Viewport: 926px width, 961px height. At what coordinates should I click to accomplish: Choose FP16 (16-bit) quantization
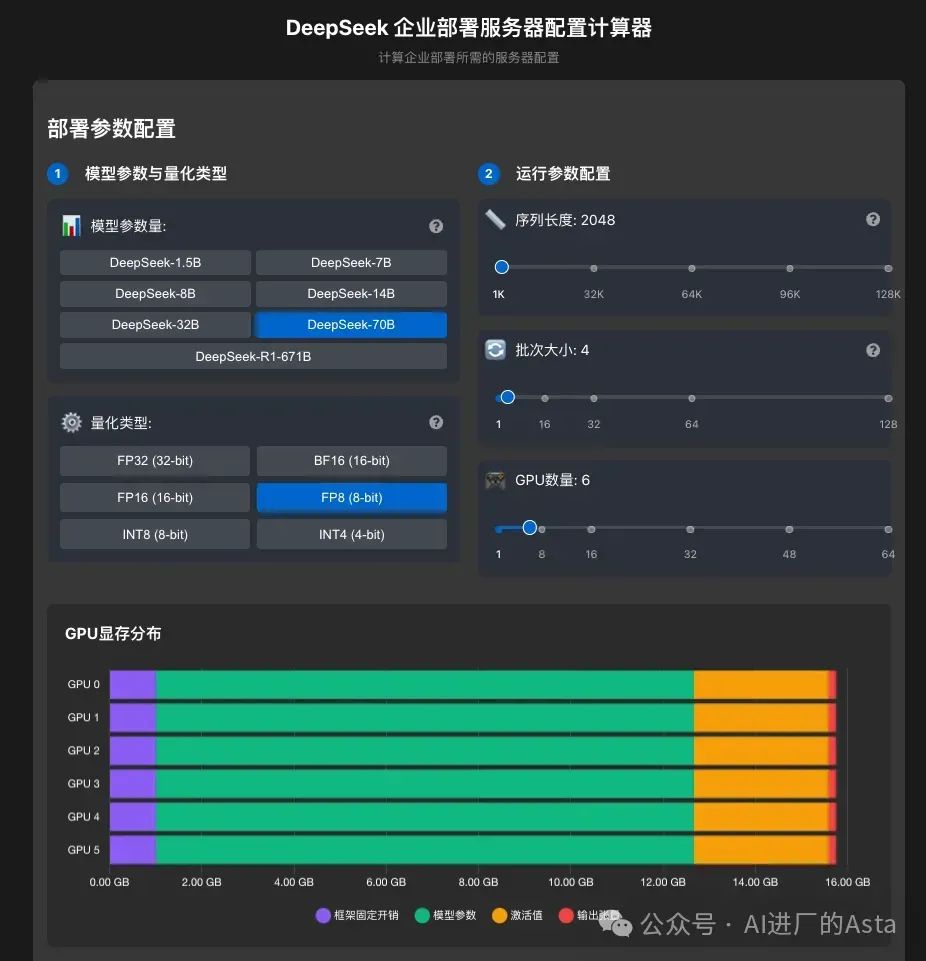click(x=155, y=498)
